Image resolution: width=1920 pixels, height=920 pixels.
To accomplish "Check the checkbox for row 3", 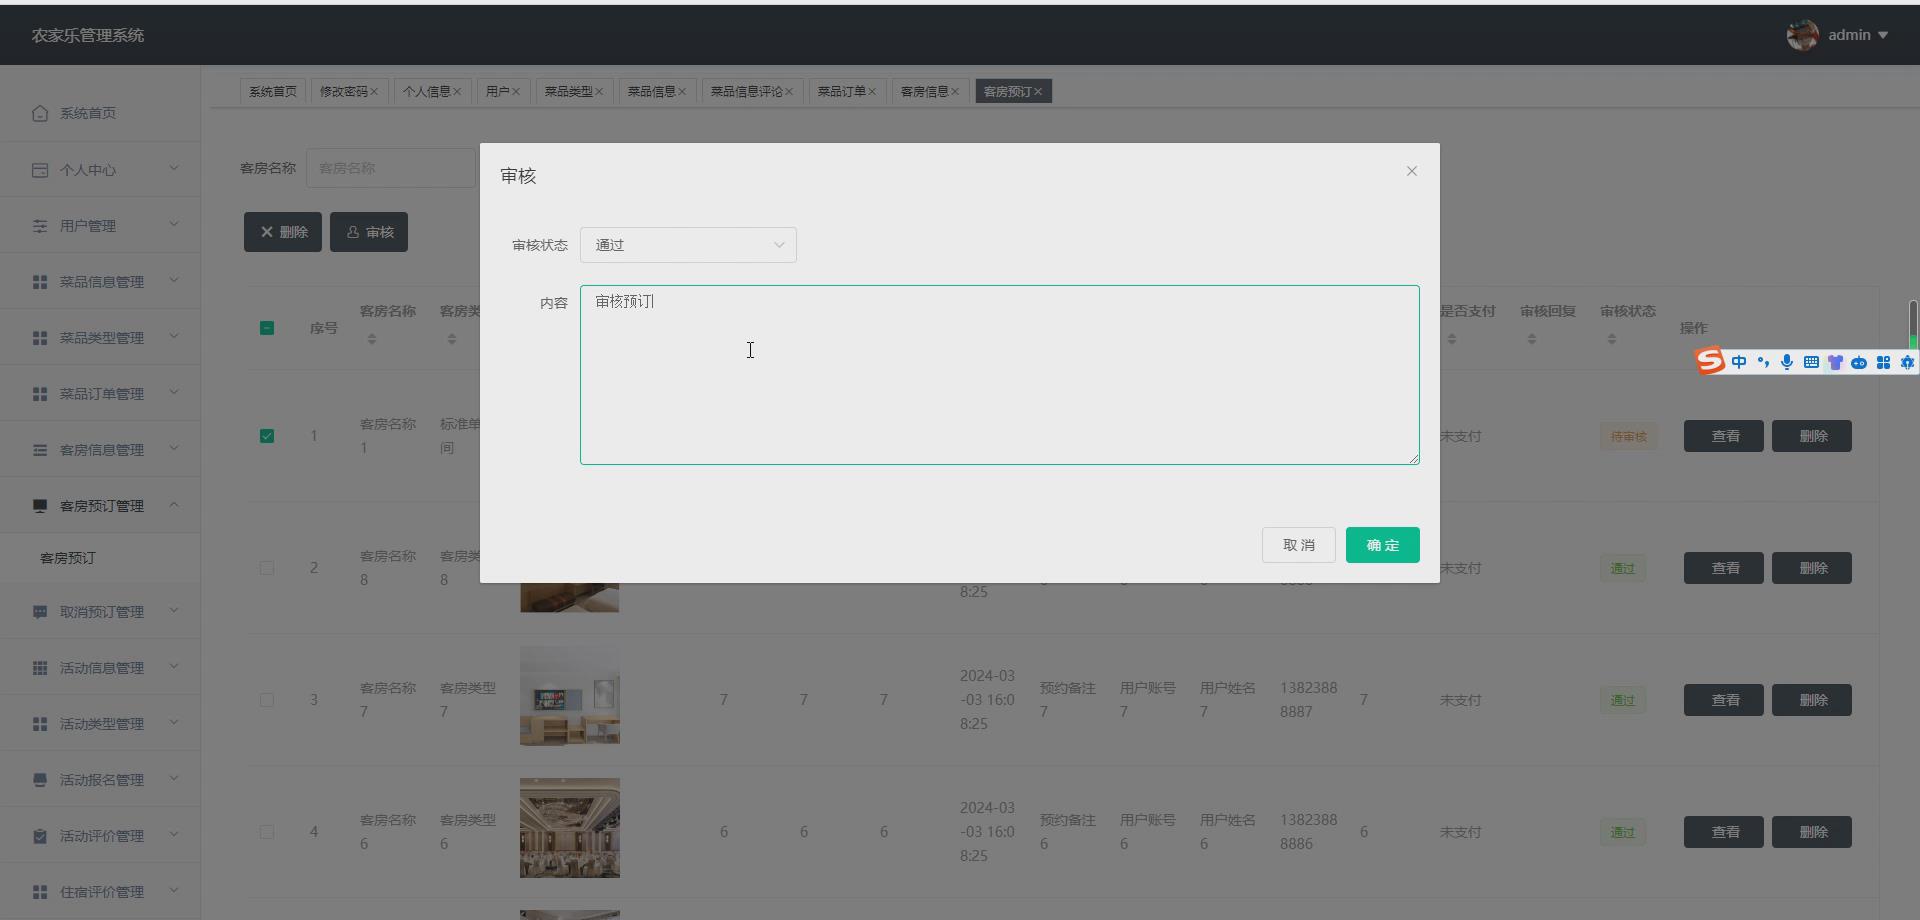I will [267, 700].
